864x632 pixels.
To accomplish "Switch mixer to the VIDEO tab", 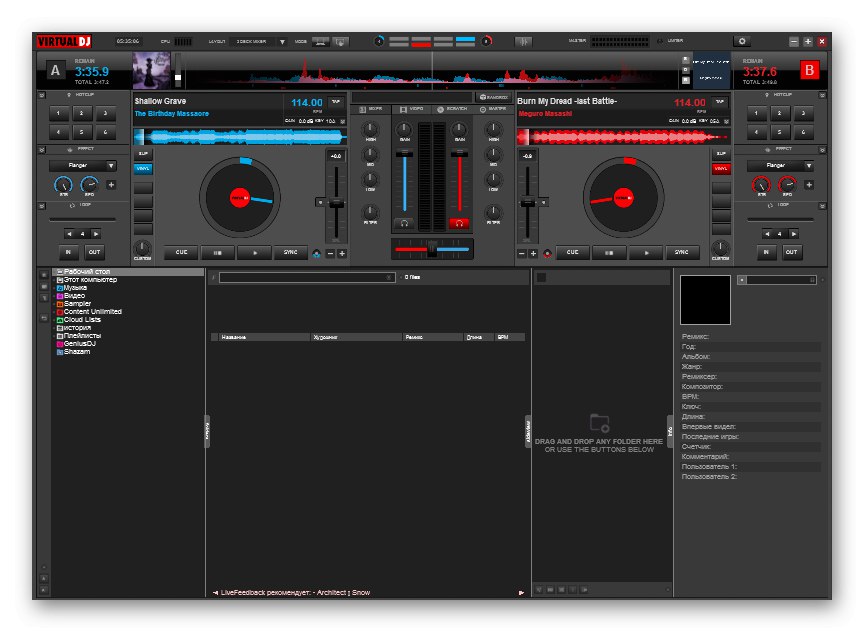I will click(x=411, y=108).
